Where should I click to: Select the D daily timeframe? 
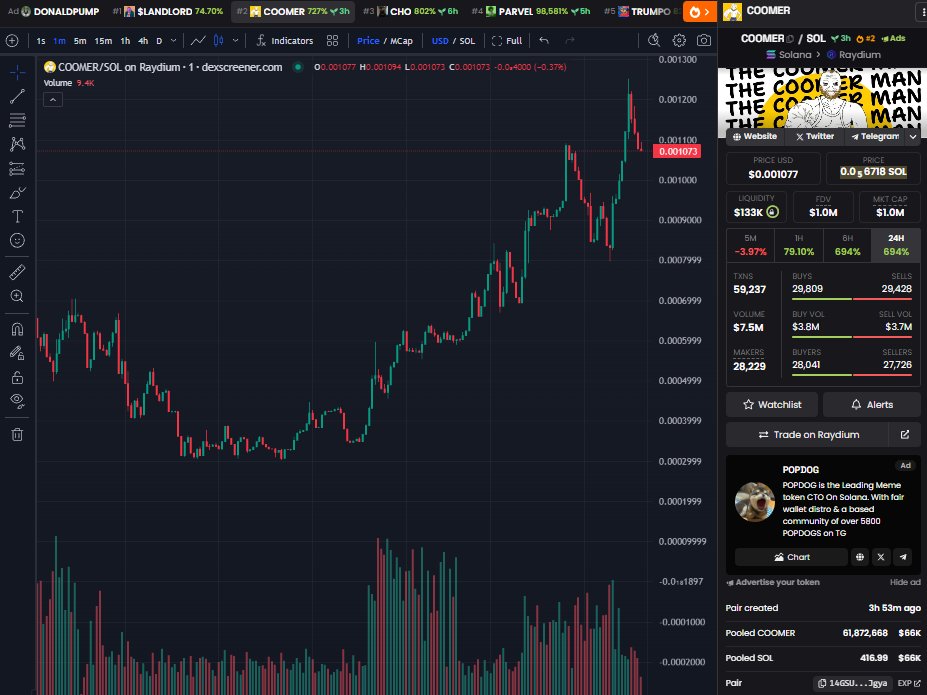pyautogui.click(x=159, y=41)
